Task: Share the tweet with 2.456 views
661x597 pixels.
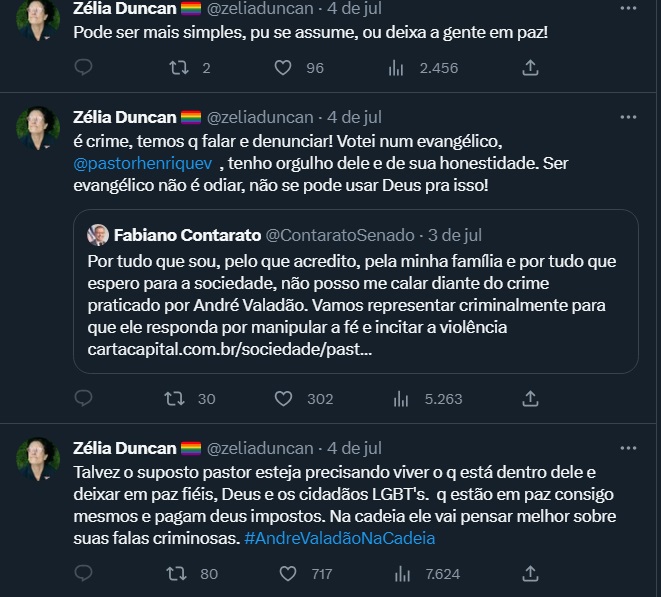Action: [x=531, y=68]
